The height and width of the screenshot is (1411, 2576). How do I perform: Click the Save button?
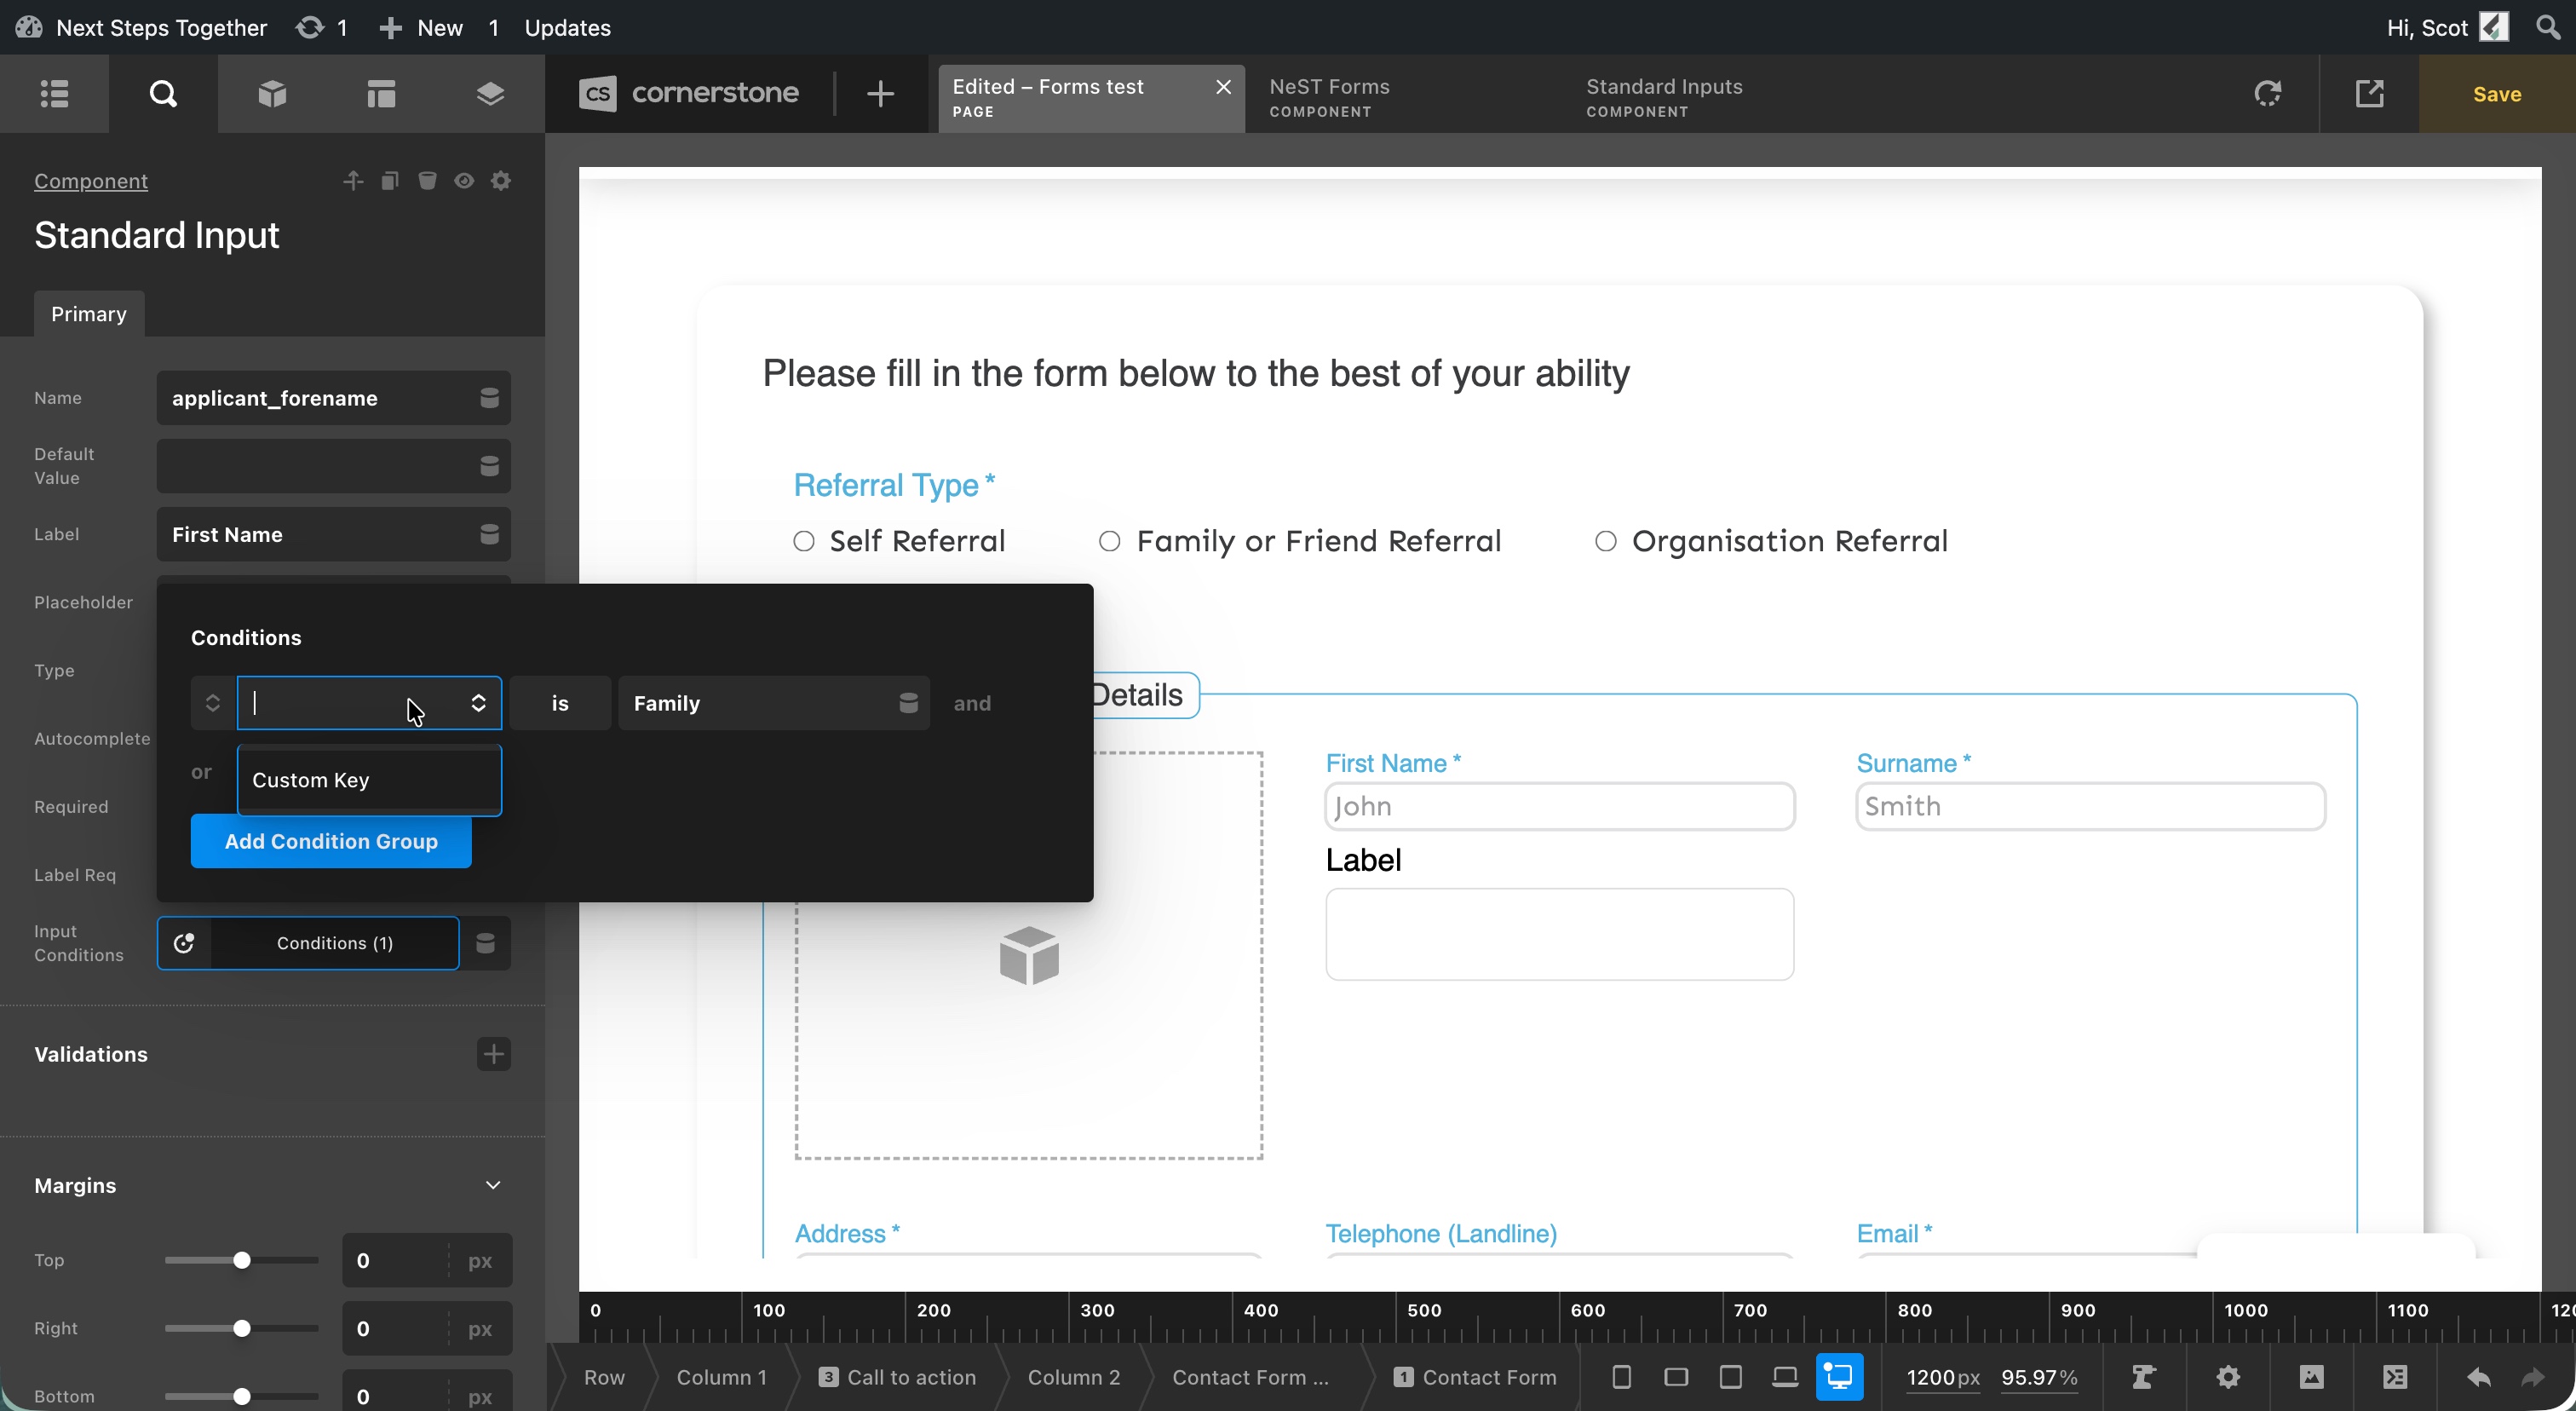[x=2496, y=94]
